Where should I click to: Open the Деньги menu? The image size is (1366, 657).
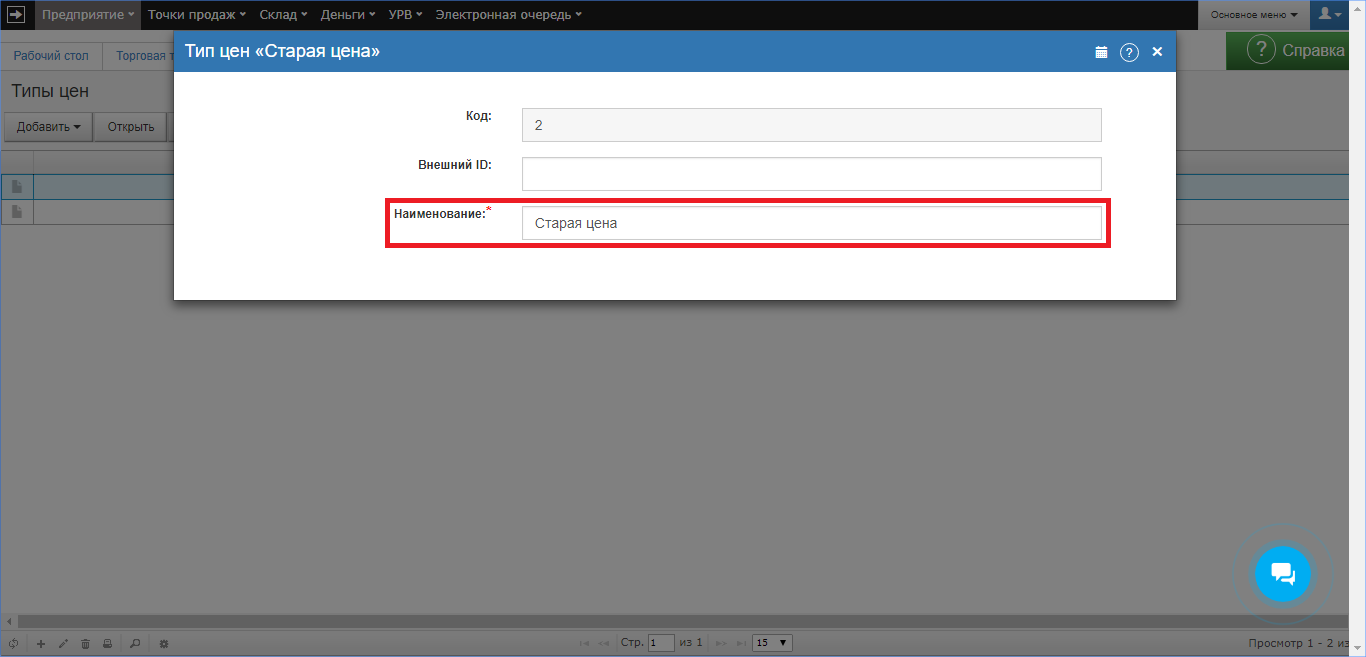click(x=348, y=15)
